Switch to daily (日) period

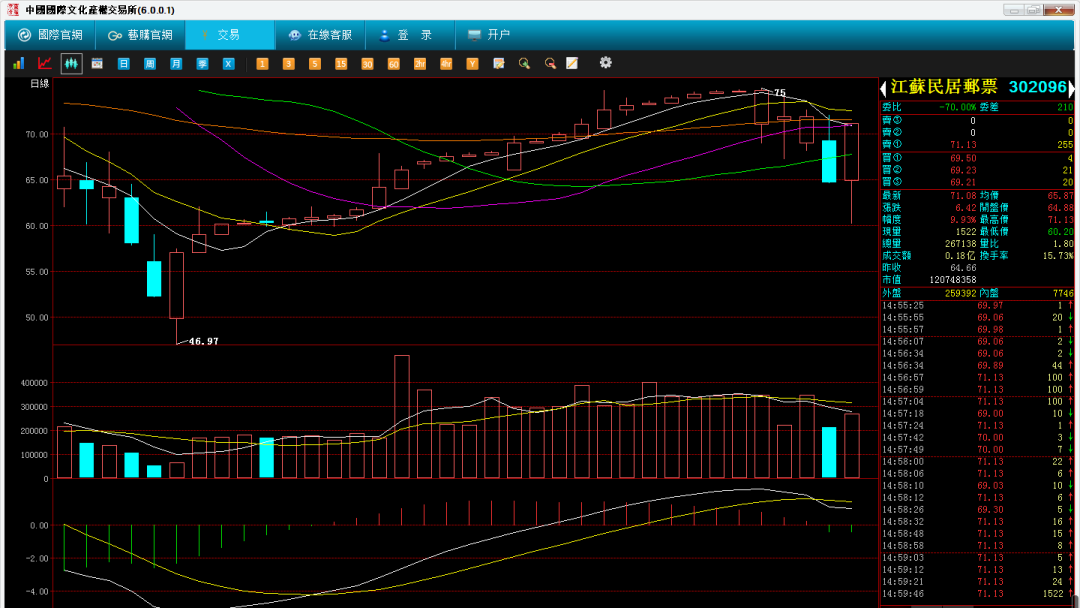click(x=123, y=63)
